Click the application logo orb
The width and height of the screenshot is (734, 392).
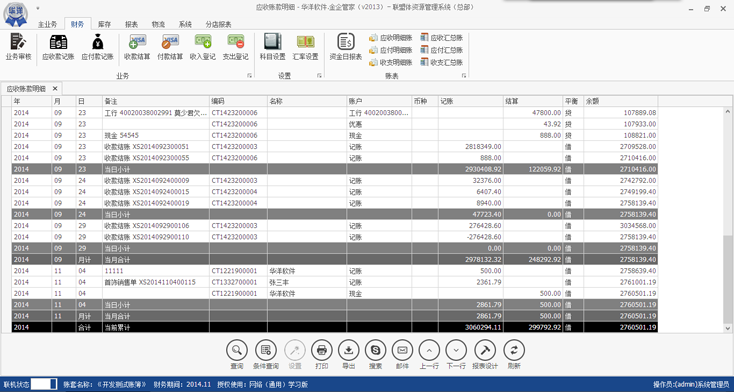[15, 14]
